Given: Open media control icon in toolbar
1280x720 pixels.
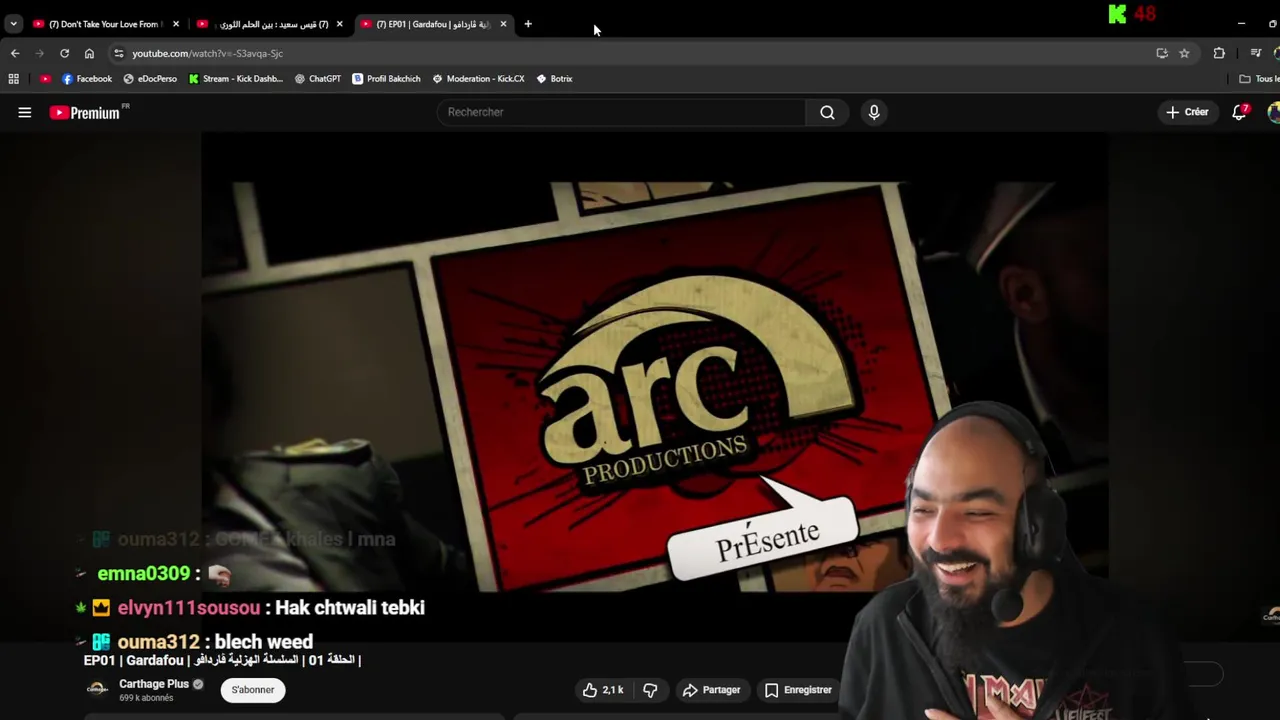Looking at the screenshot, I should point(1256,53).
